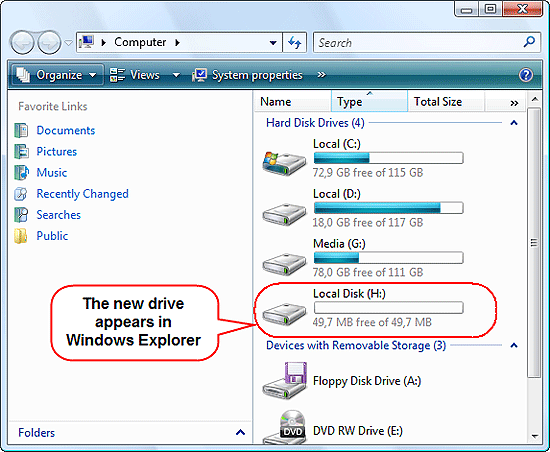Open the recent pages dropdown beside Forward

coord(69,43)
